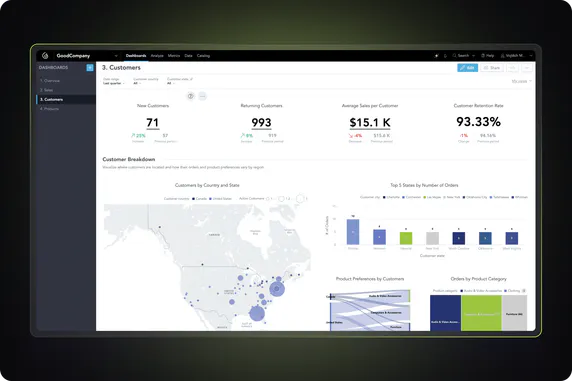Click the 93.33% retention rate value
Image resolution: width=572 pixels, height=381 pixels.
pos(478,122)
